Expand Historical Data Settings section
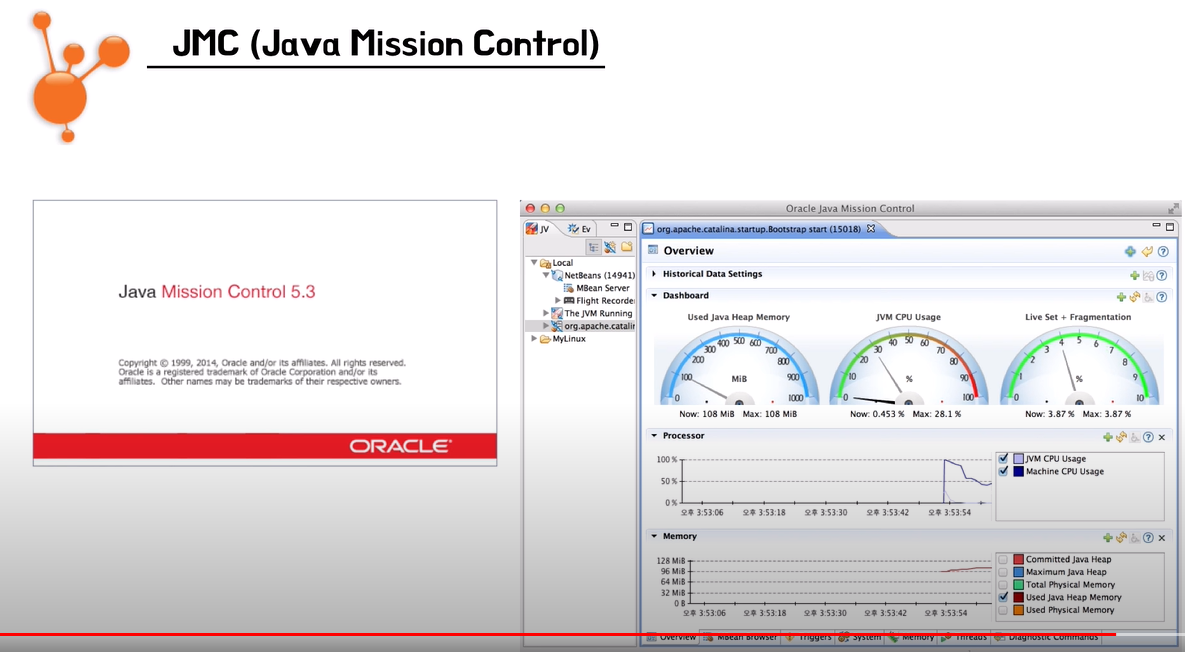Image resolution: width=1185 pixels, height=652 pixels. click(654, 274)
